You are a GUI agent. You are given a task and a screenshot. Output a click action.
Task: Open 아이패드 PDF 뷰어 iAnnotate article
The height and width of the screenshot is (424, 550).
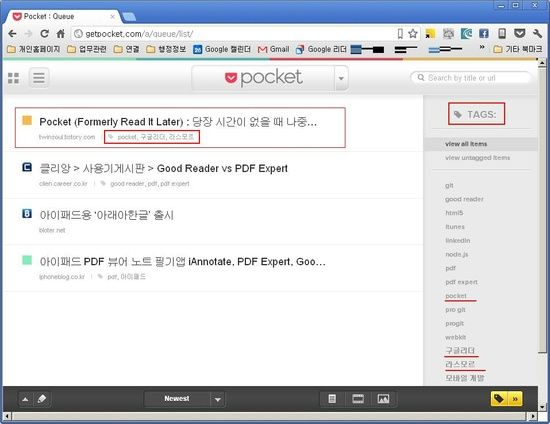[x=182, y=262]
